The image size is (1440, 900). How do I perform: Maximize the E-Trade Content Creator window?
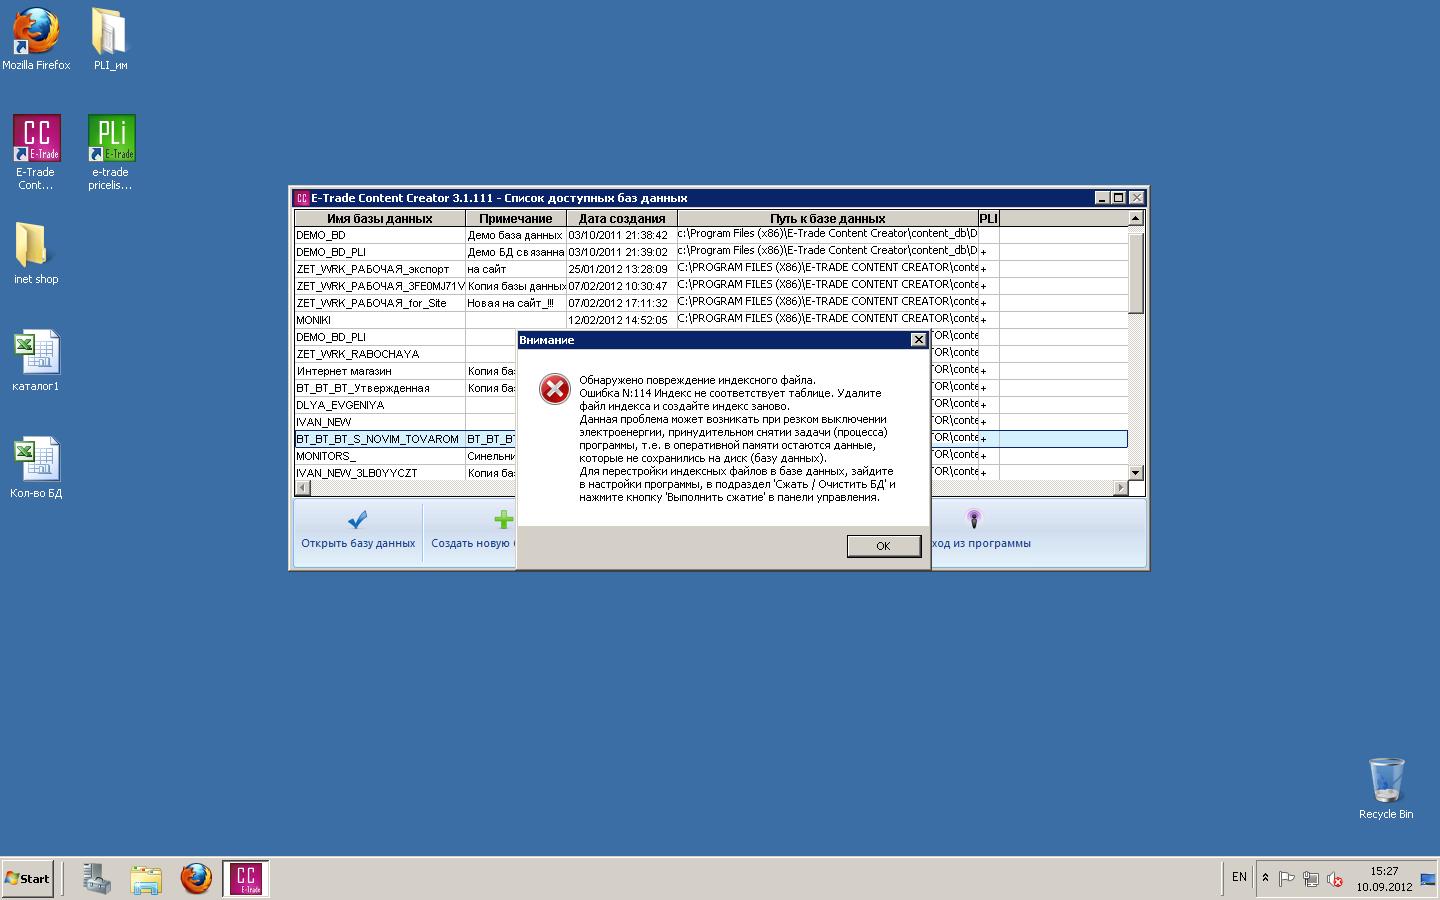coord(1119,198)
